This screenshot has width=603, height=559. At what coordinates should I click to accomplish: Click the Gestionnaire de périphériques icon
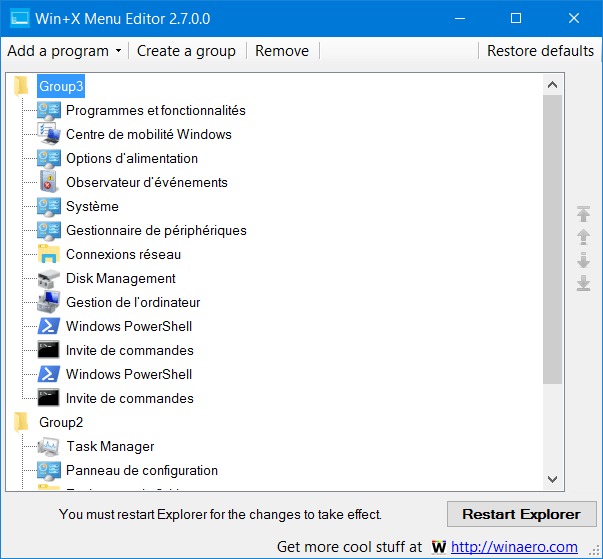tap(49, 230)
